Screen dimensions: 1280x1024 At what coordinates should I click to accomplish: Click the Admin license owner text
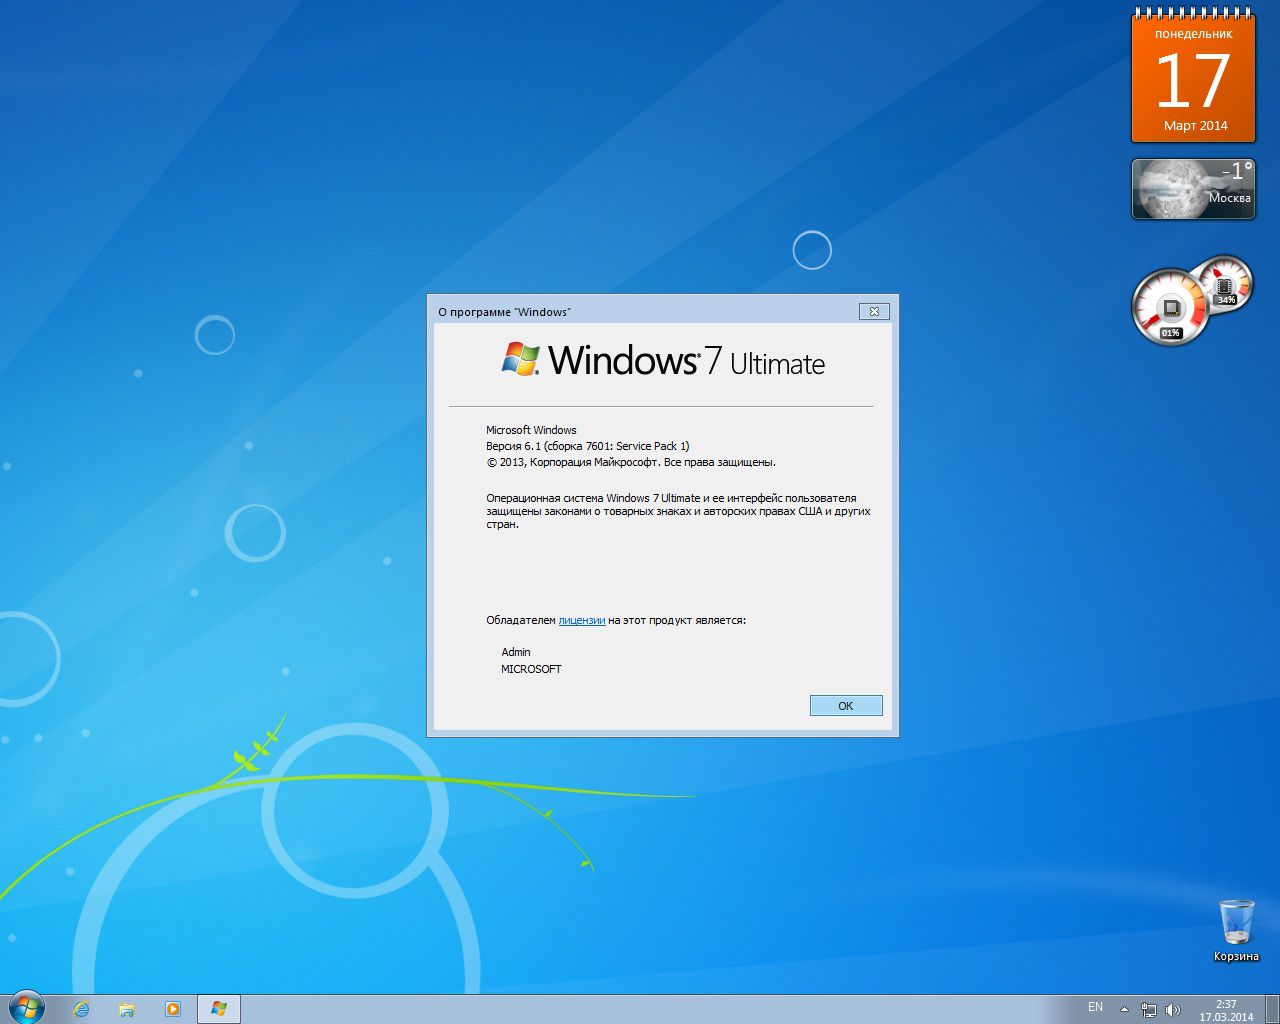coord(516,652)
